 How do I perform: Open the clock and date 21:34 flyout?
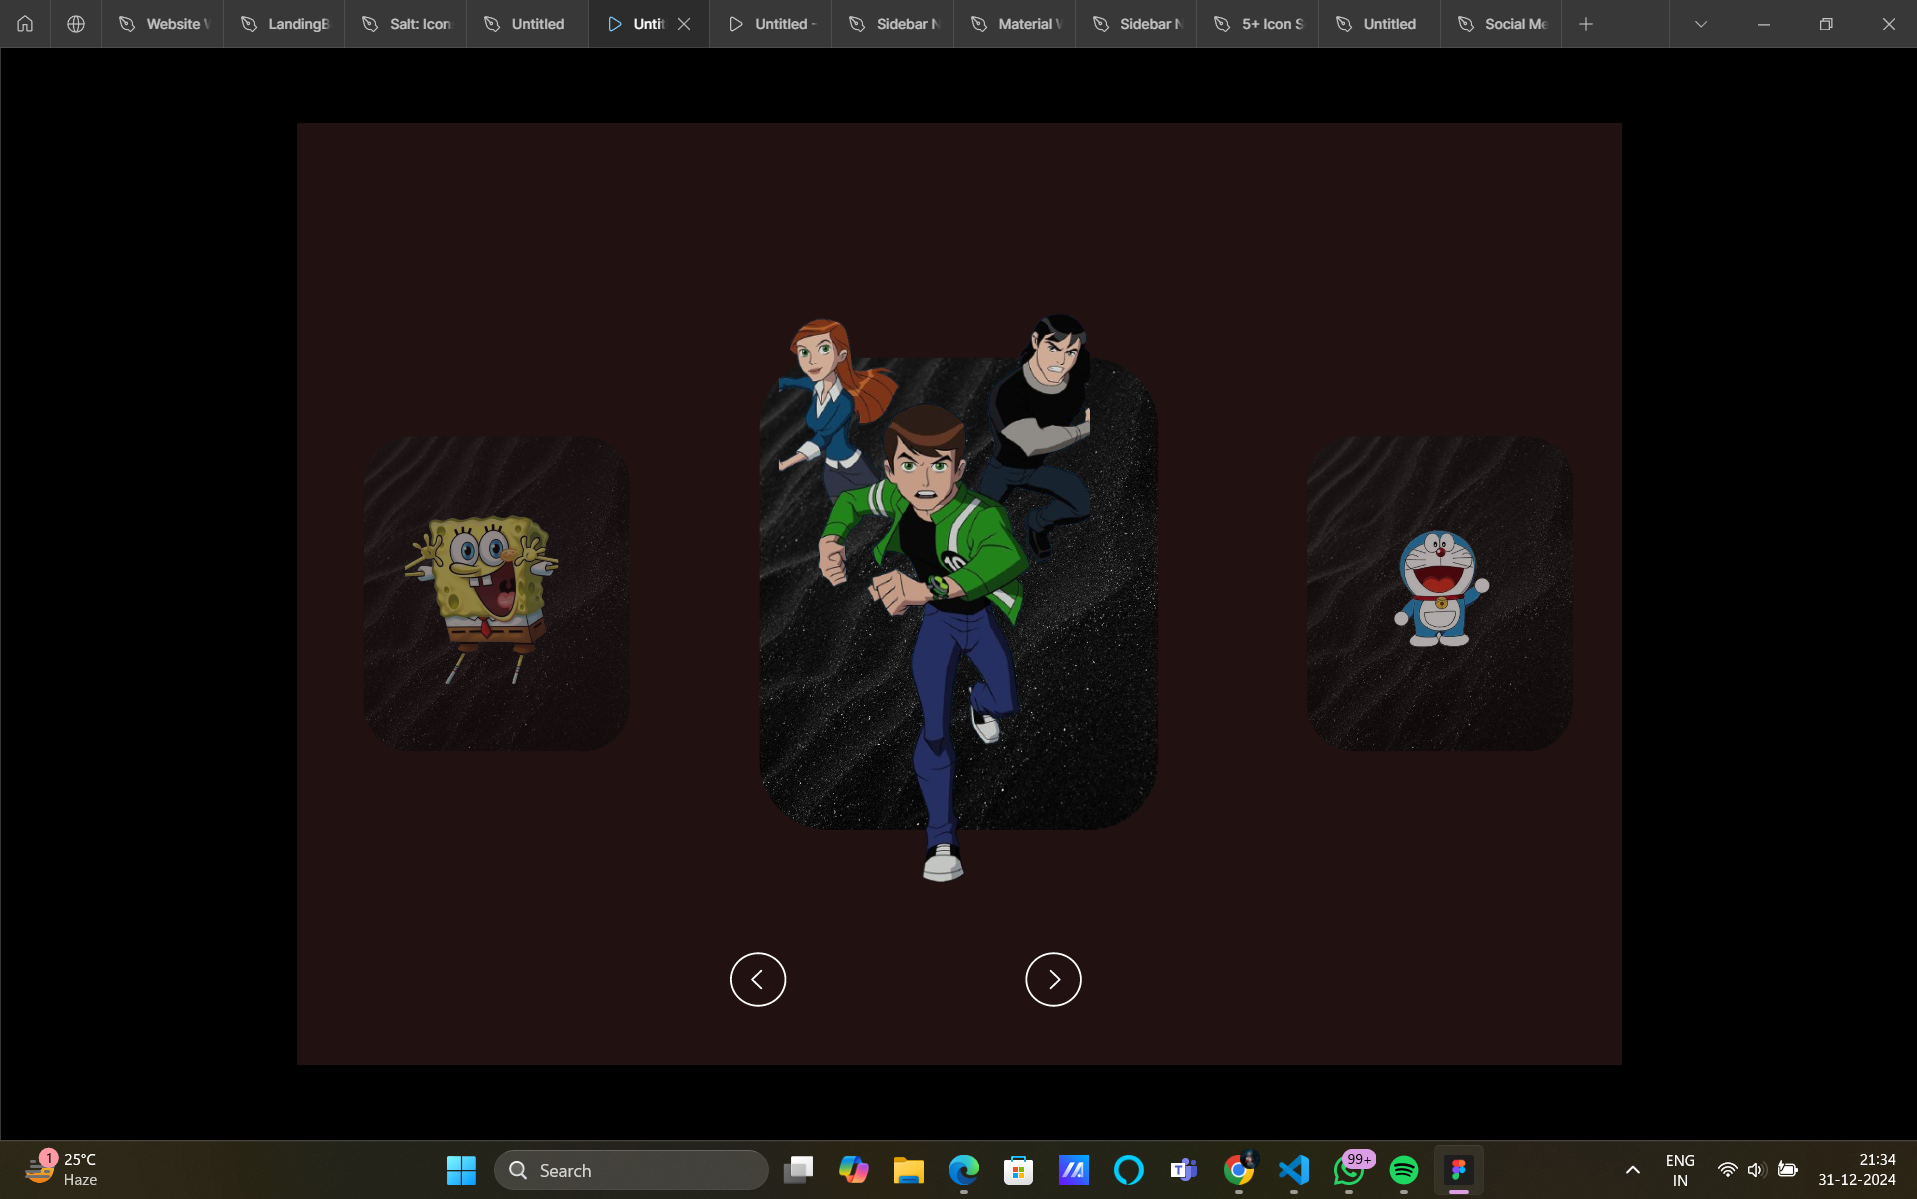1857,1170
